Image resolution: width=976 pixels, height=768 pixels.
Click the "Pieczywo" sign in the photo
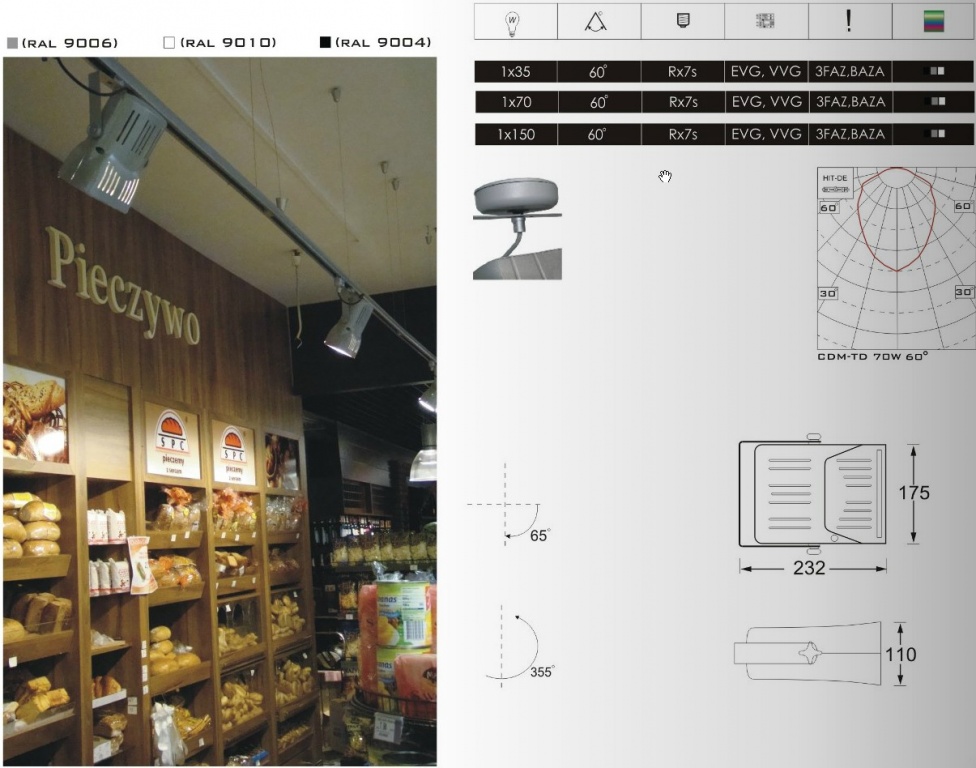click(123, 286)
